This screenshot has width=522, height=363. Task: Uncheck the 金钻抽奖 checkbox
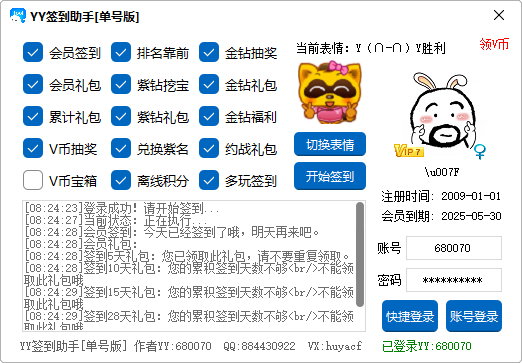point(209,52)
